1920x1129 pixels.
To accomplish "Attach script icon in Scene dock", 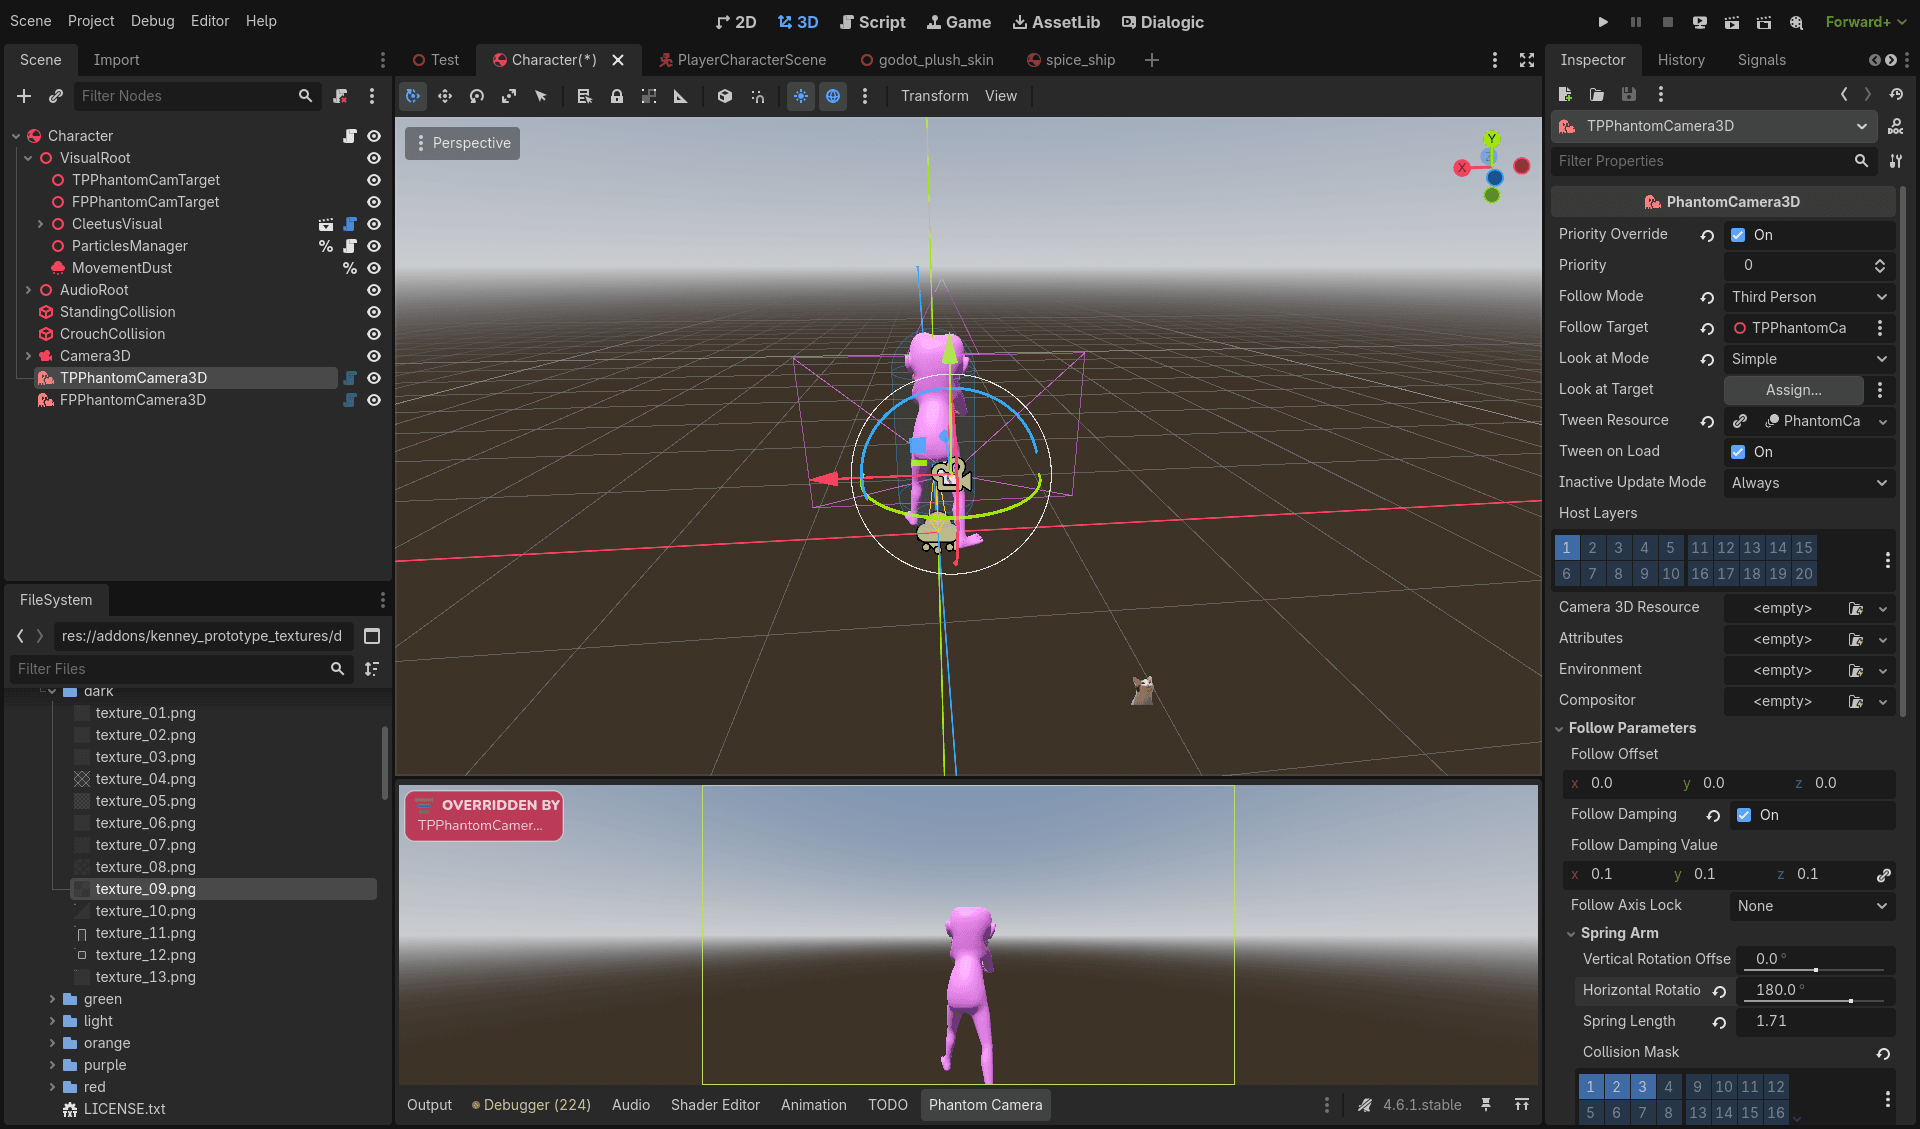I will [341, 96].
